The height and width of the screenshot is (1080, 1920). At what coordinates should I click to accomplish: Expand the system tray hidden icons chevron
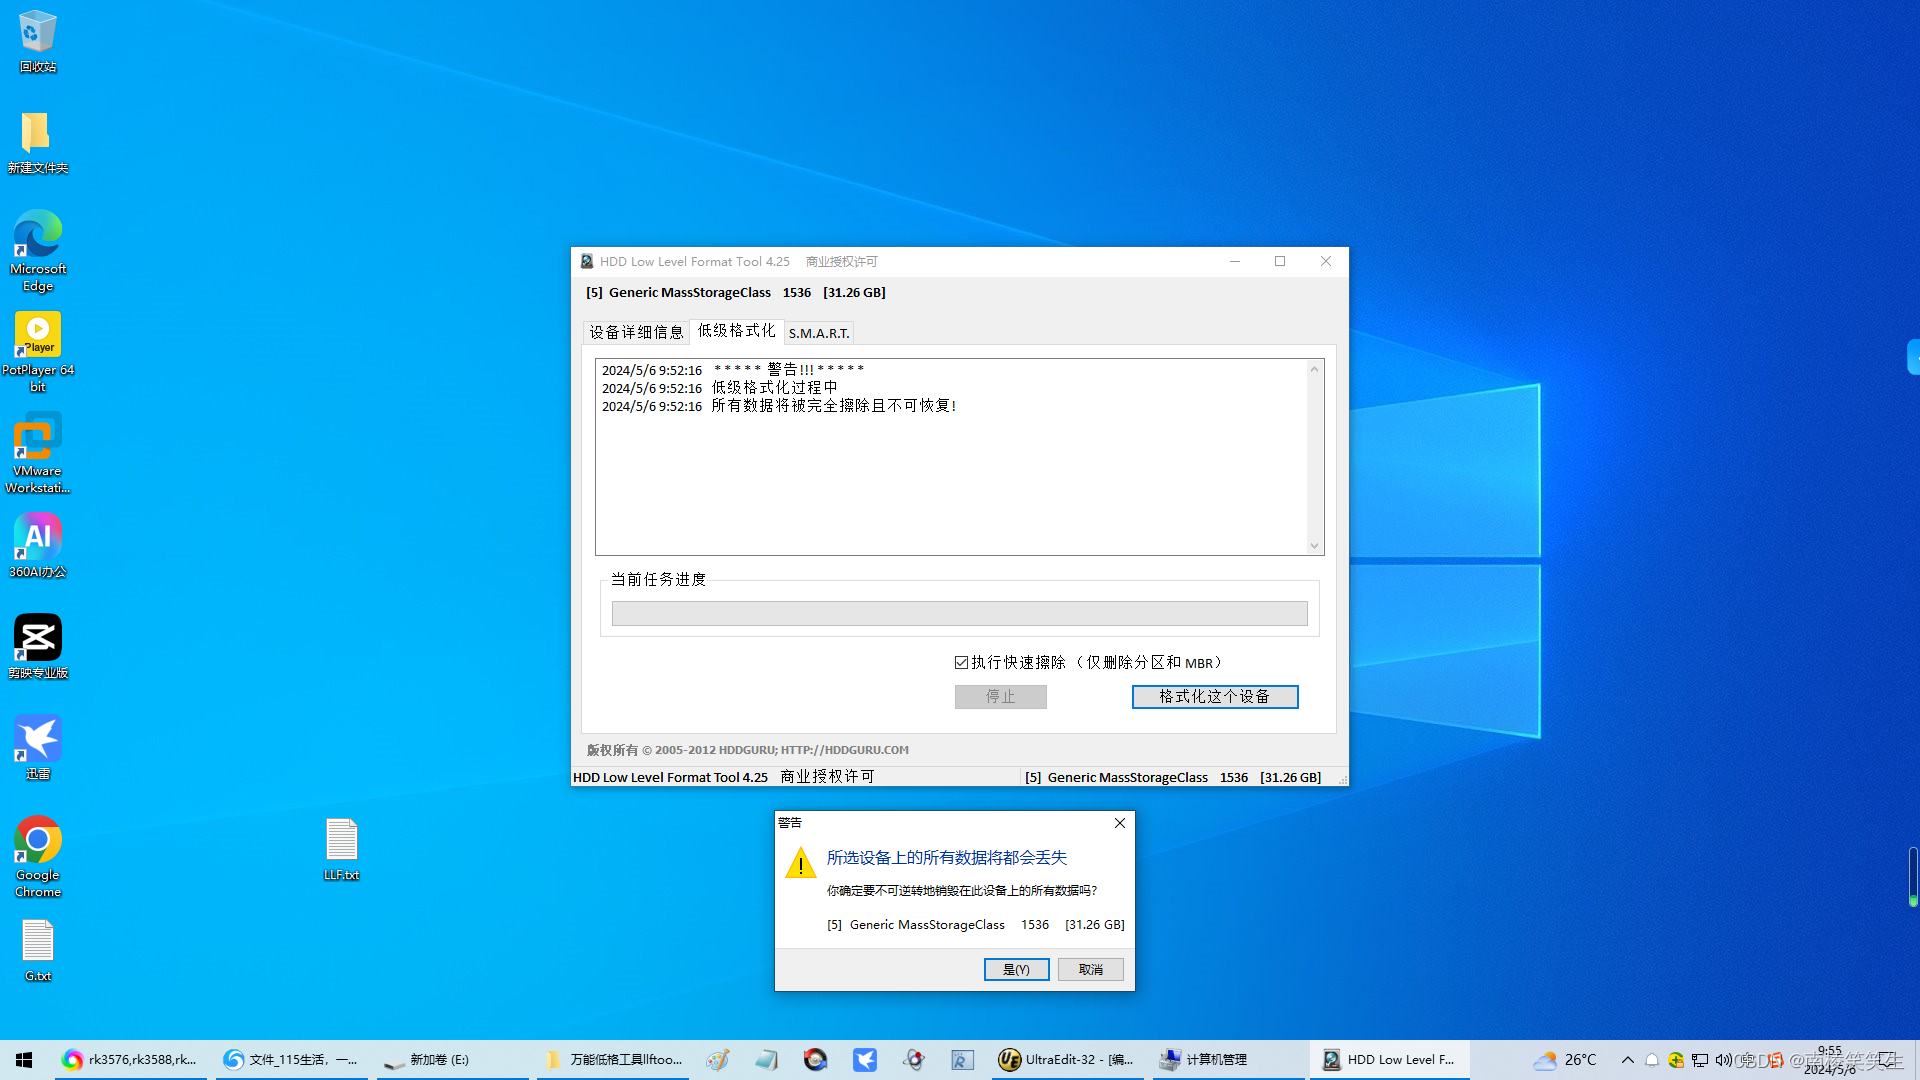click(1627, 1060)
